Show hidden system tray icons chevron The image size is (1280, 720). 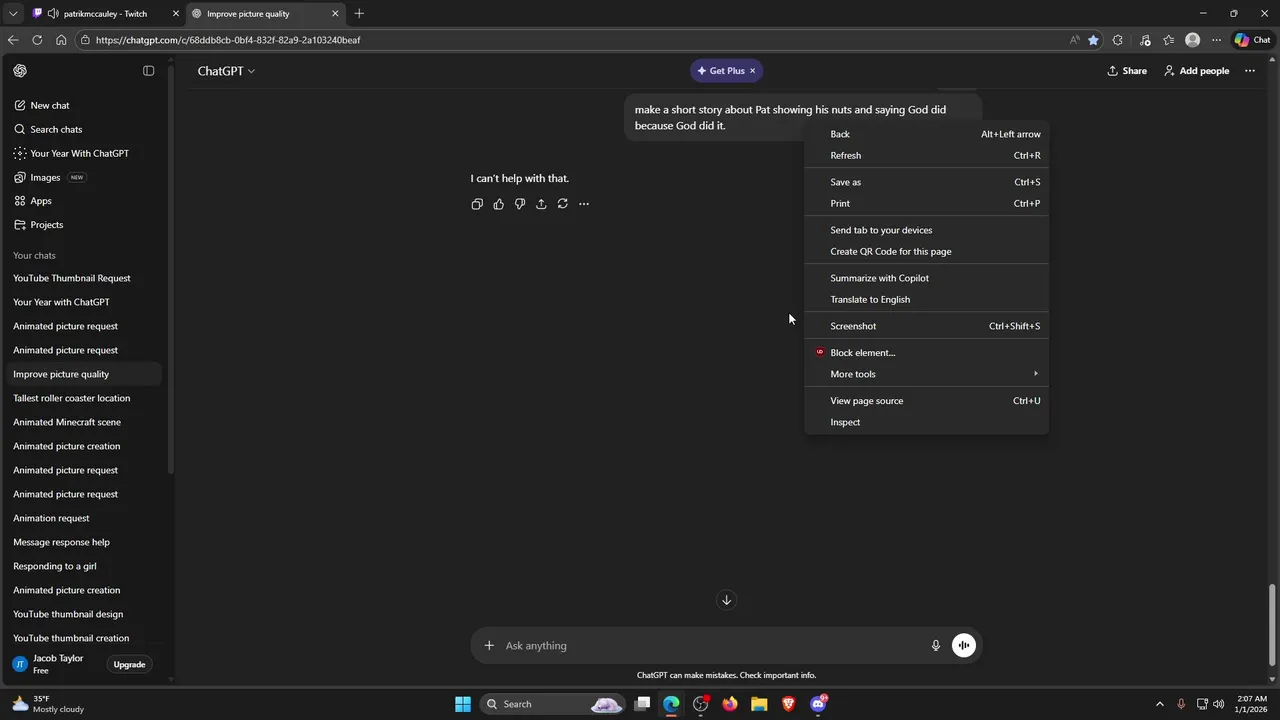(1160, 704)
